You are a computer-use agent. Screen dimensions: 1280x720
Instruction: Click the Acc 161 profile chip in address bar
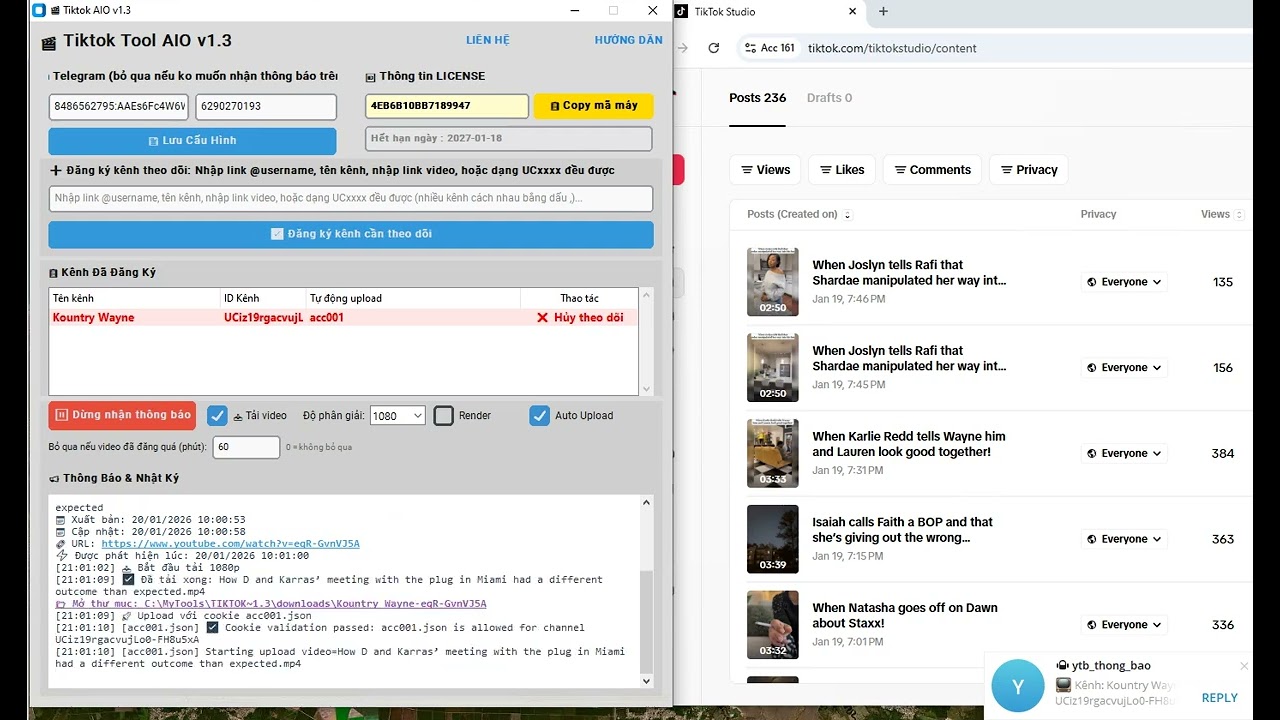tap(770, 48)
